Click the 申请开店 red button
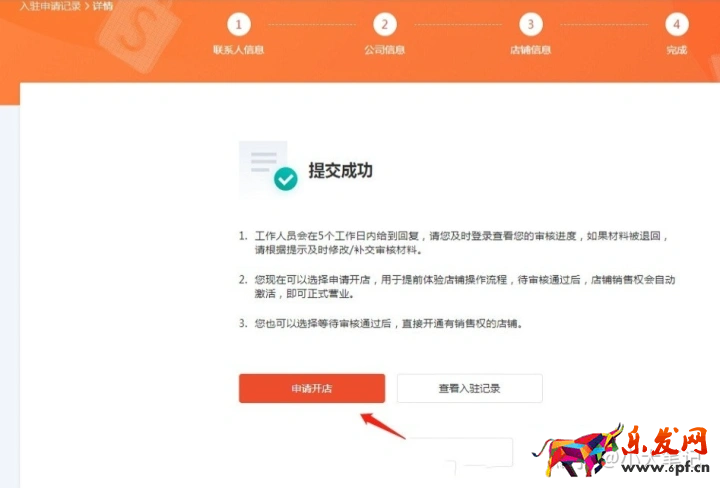 click(312, 388)
